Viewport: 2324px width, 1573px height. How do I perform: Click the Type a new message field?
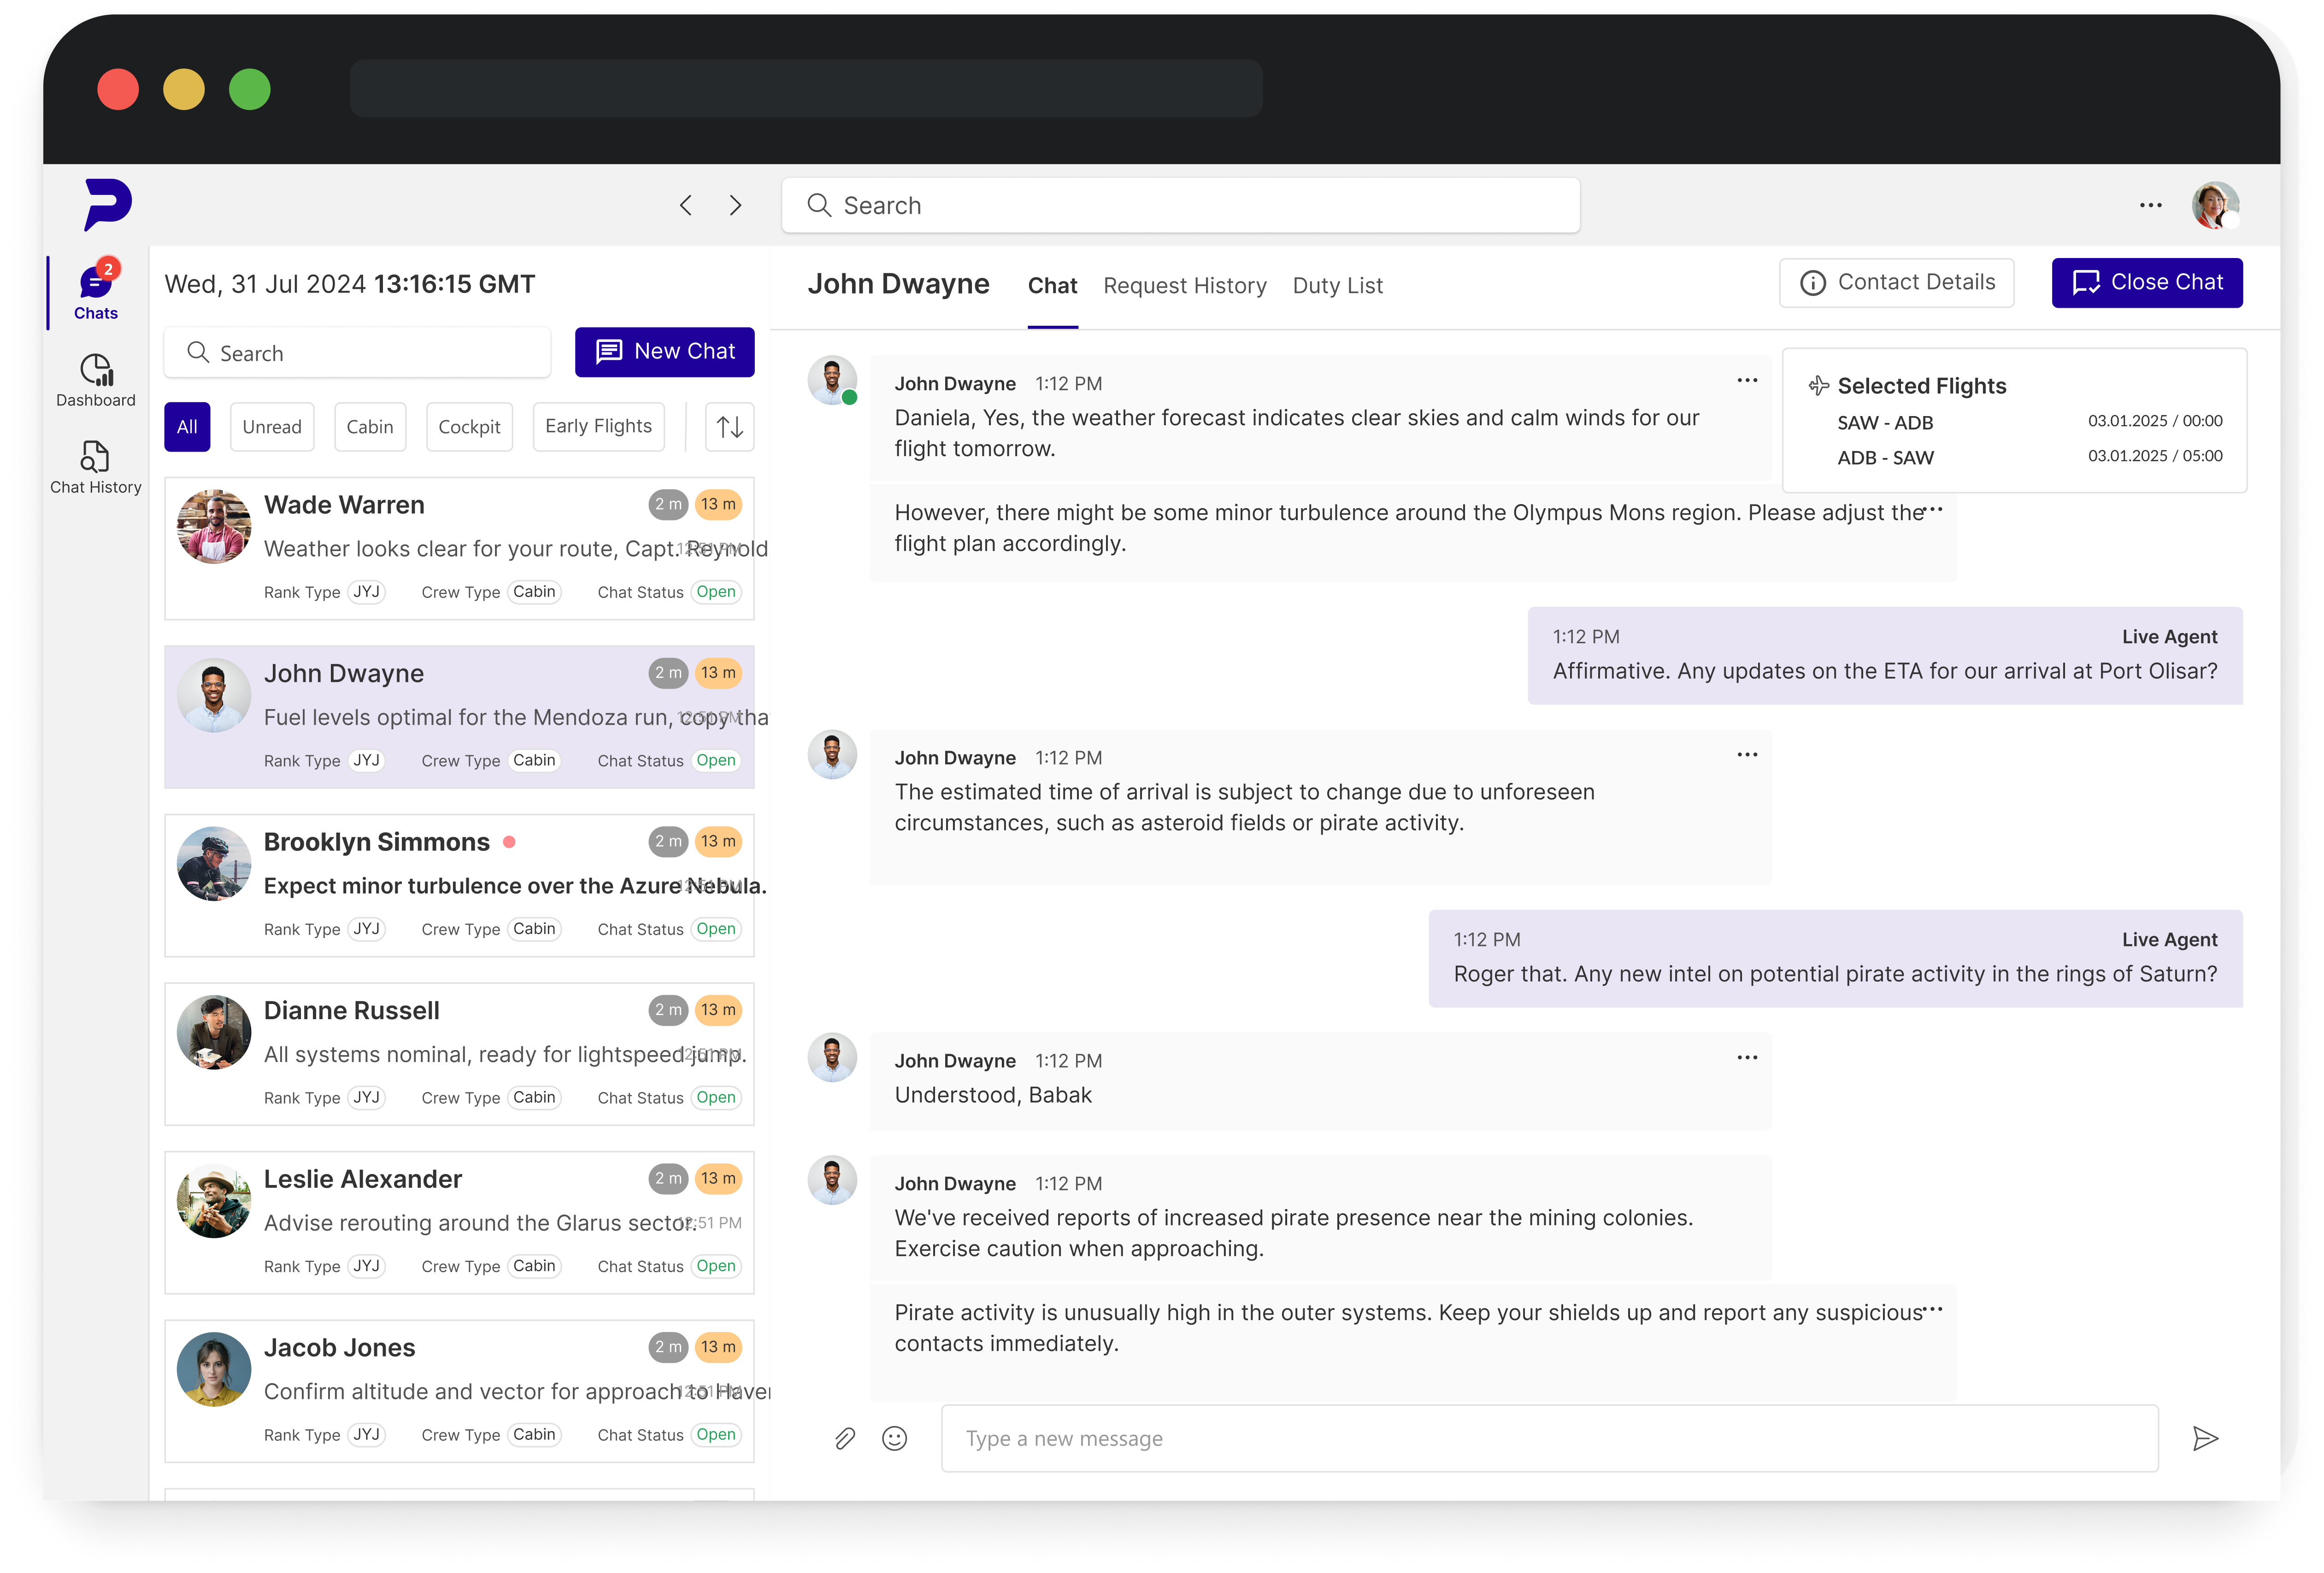(x=1300, y=1438)
